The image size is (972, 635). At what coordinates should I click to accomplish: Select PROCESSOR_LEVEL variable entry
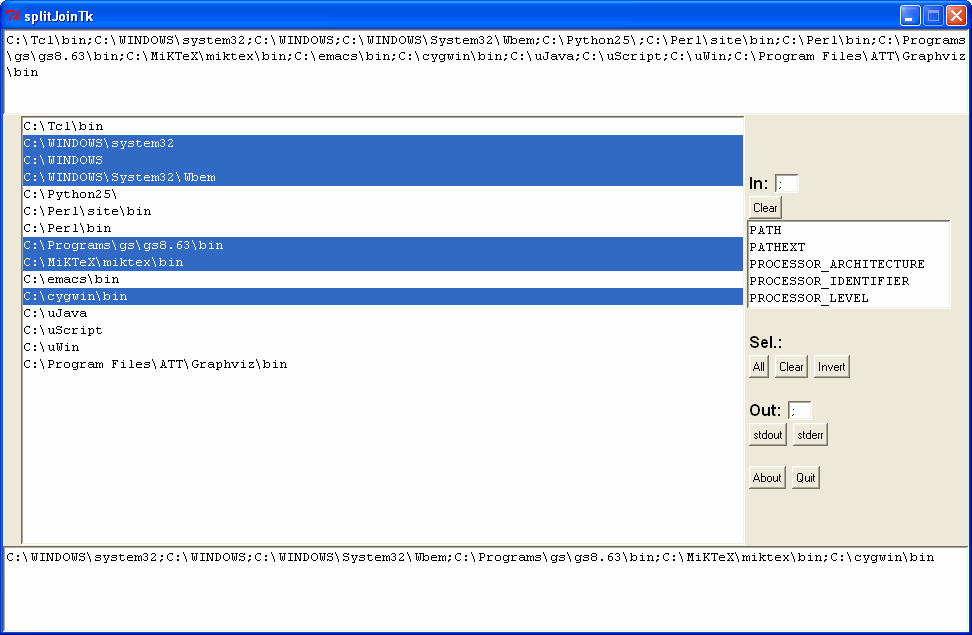click(x=808, y=298)
